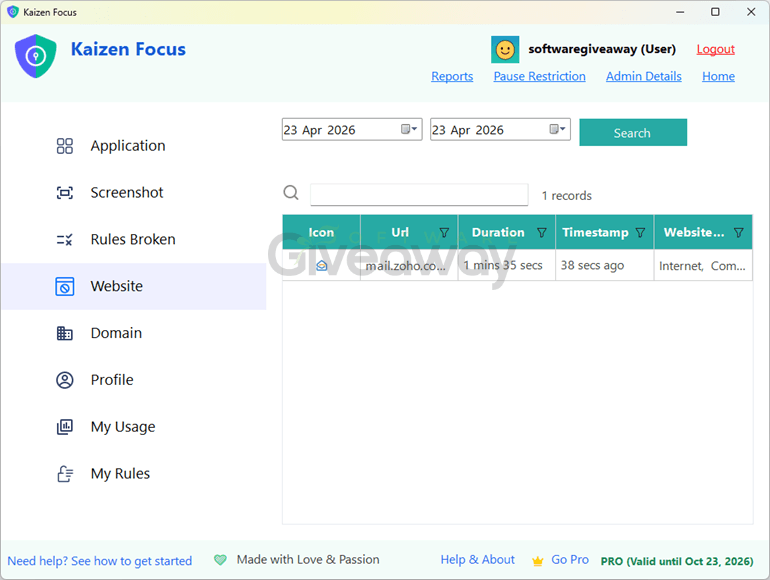Screen dimensions: 770x580
Task: Click the My Rules hand icon
Action: (x=65, y=474)
